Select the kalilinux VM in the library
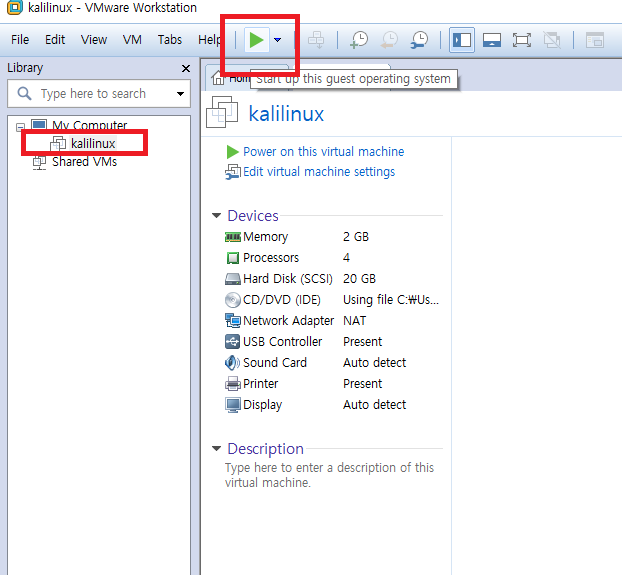This screenshot has width=622, height=575. click(x=93, y=143)
